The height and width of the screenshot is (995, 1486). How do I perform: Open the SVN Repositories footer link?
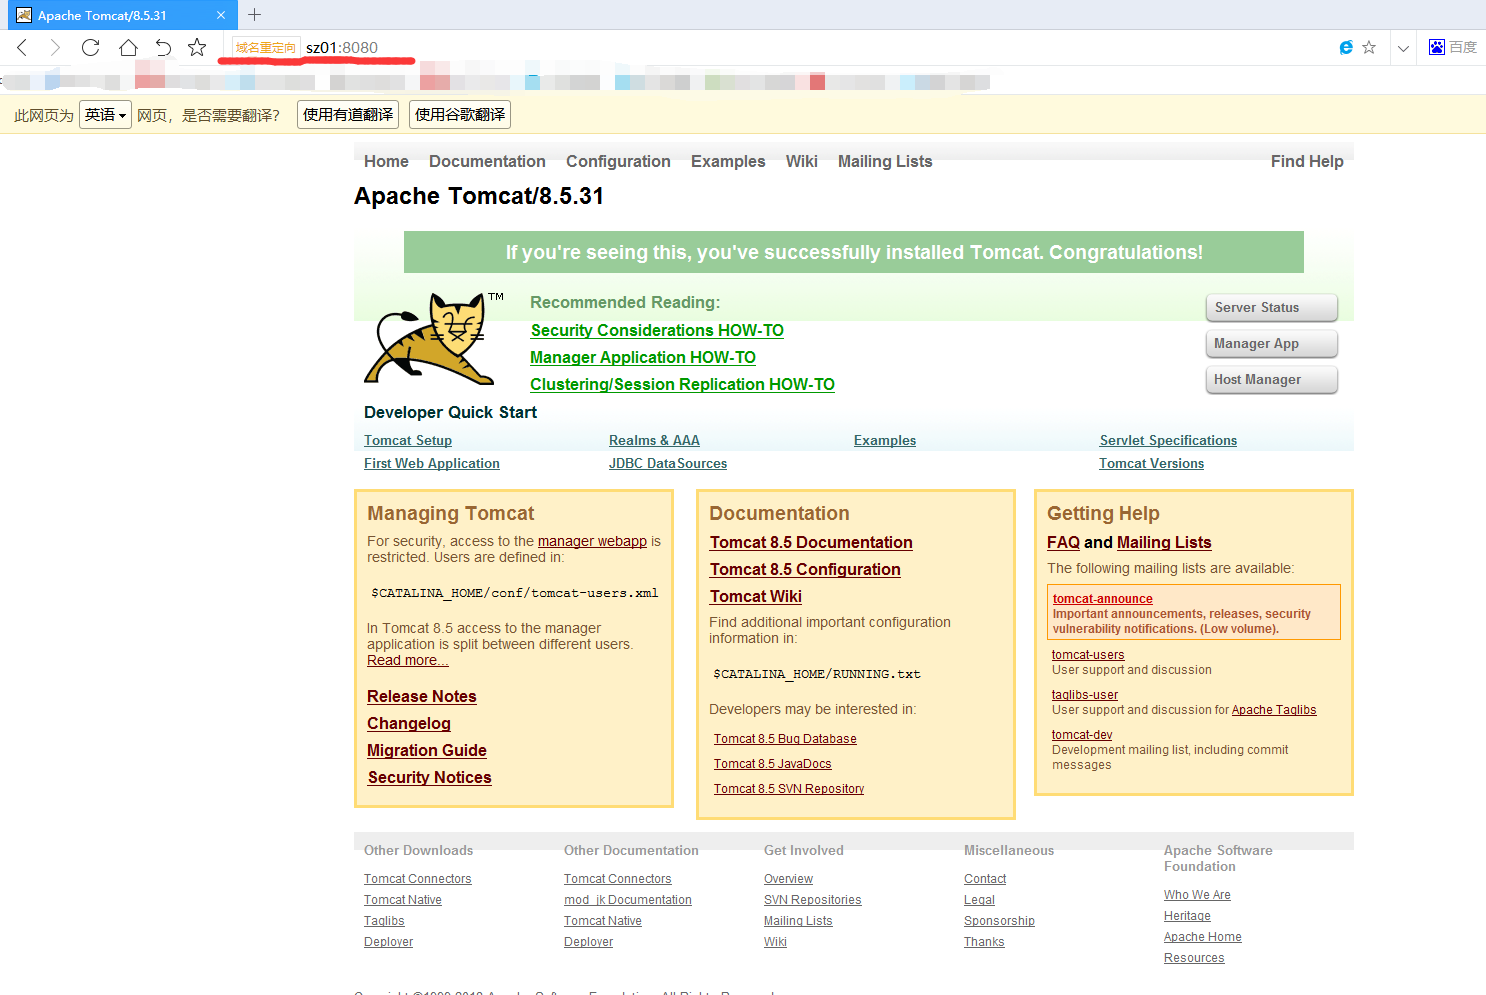(813, 900)
